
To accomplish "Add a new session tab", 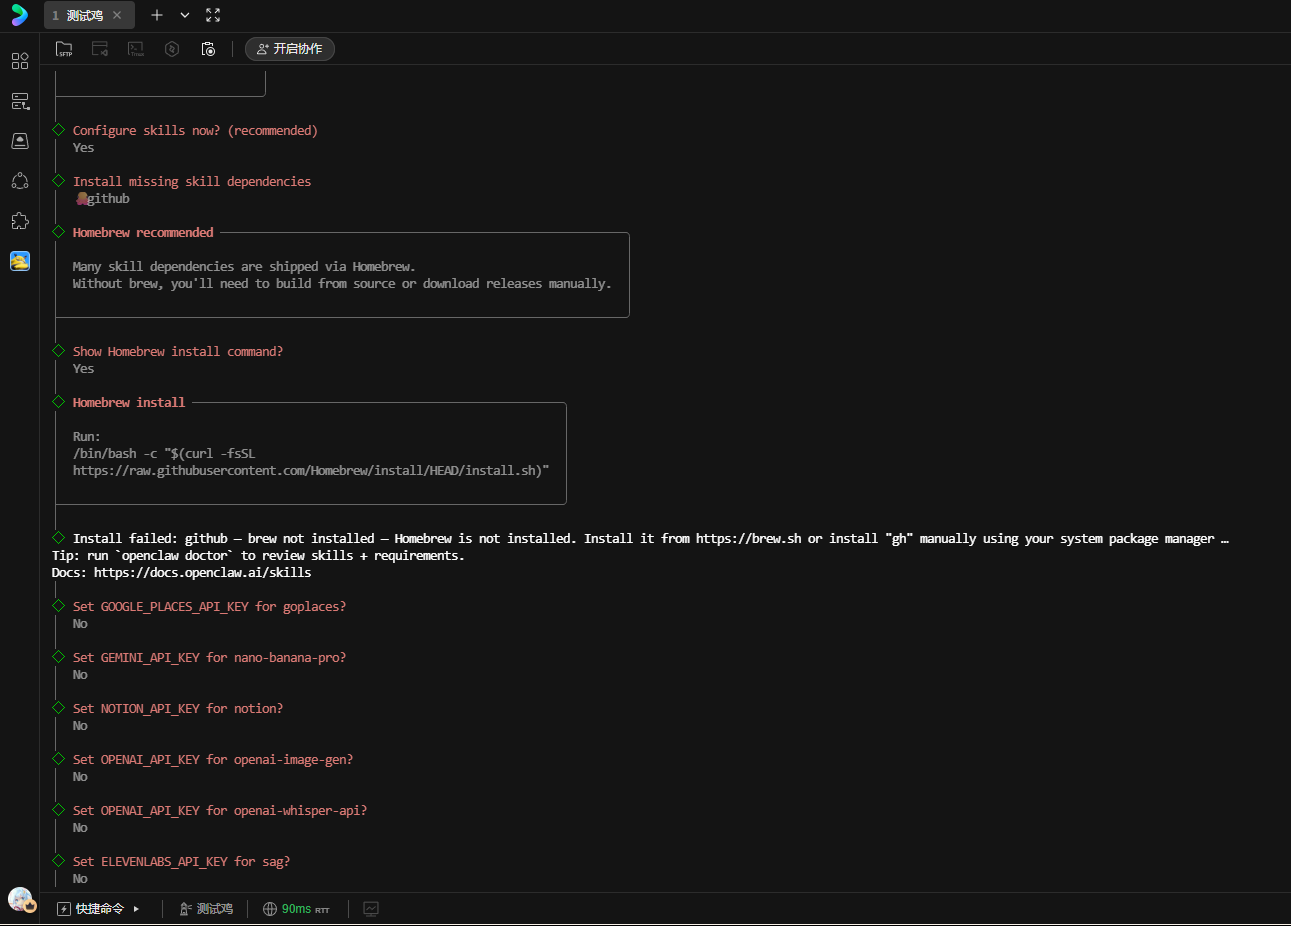I will (x=157, y=15).
